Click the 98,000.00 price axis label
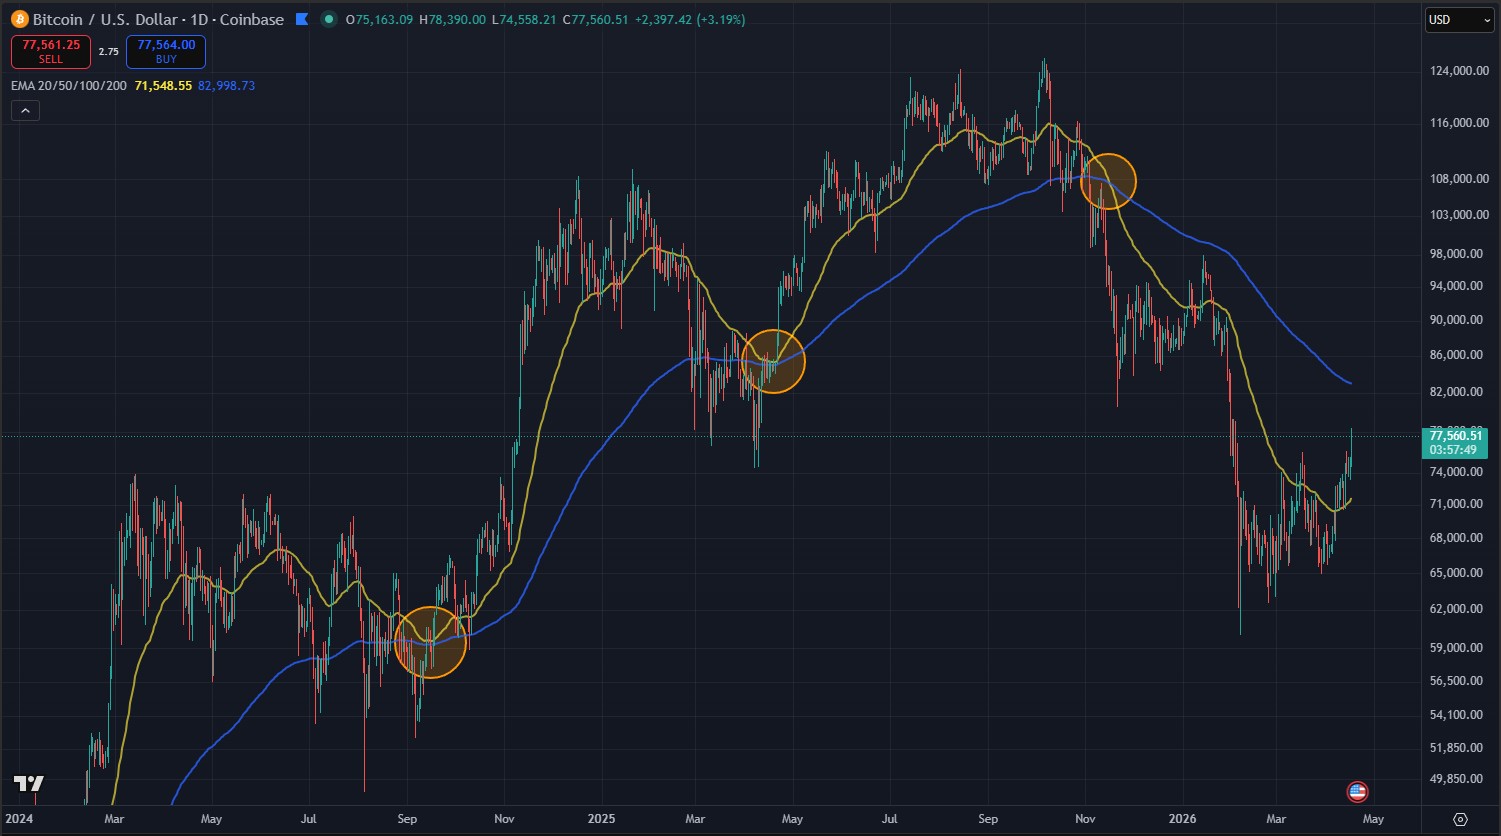1501x836 pixels. (x=1458, y=253)
